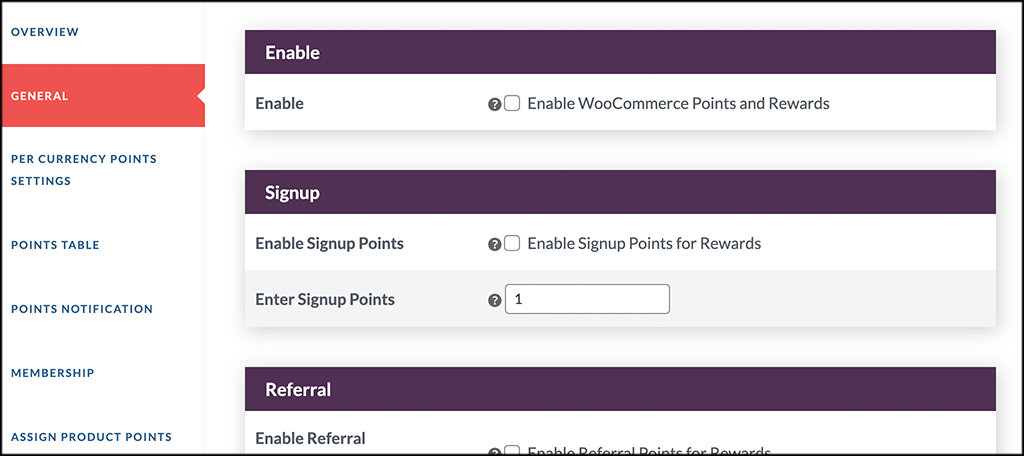The width and height of the screenshot is (1024, 456).
Task: Click the Signup section header
Action: pyautogui.click(x=620, y=192)
